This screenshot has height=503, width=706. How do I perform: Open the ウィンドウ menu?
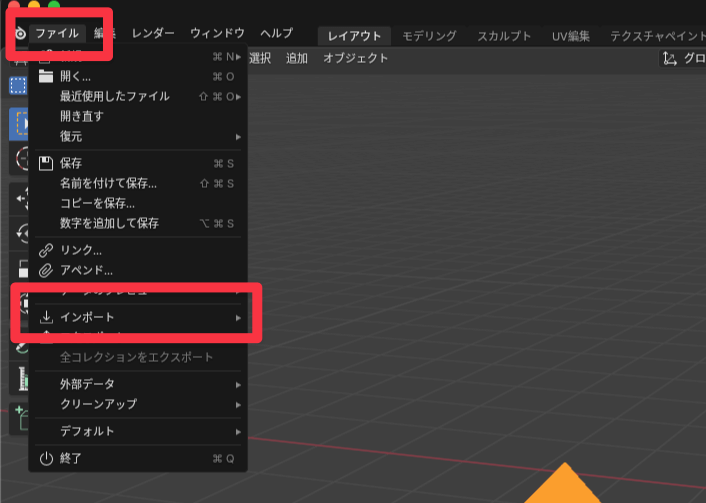[217, 33]
